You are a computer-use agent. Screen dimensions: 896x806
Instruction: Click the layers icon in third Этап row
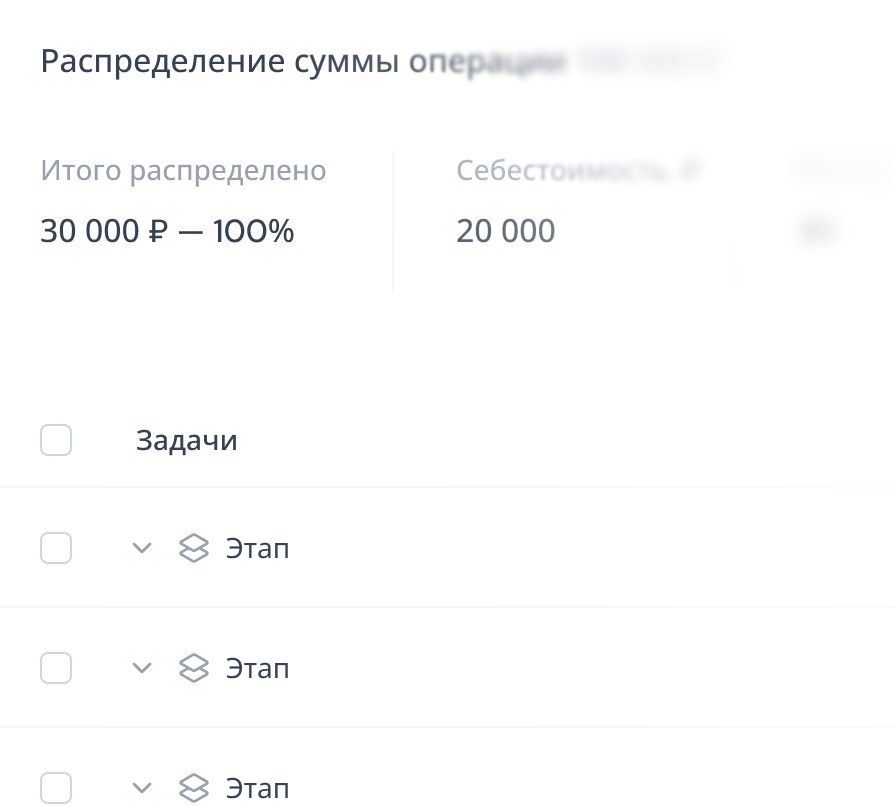click(193, 786)
